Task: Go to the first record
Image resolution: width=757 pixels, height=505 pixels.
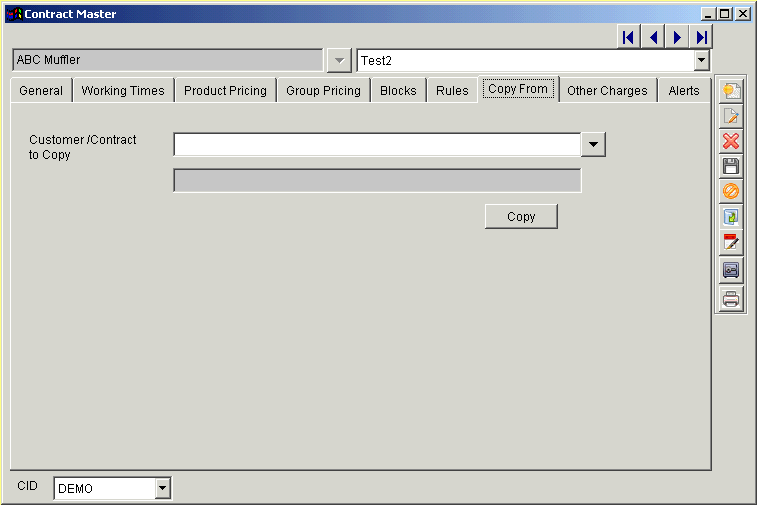Action: pyautogui.click(x=628, y=37)
